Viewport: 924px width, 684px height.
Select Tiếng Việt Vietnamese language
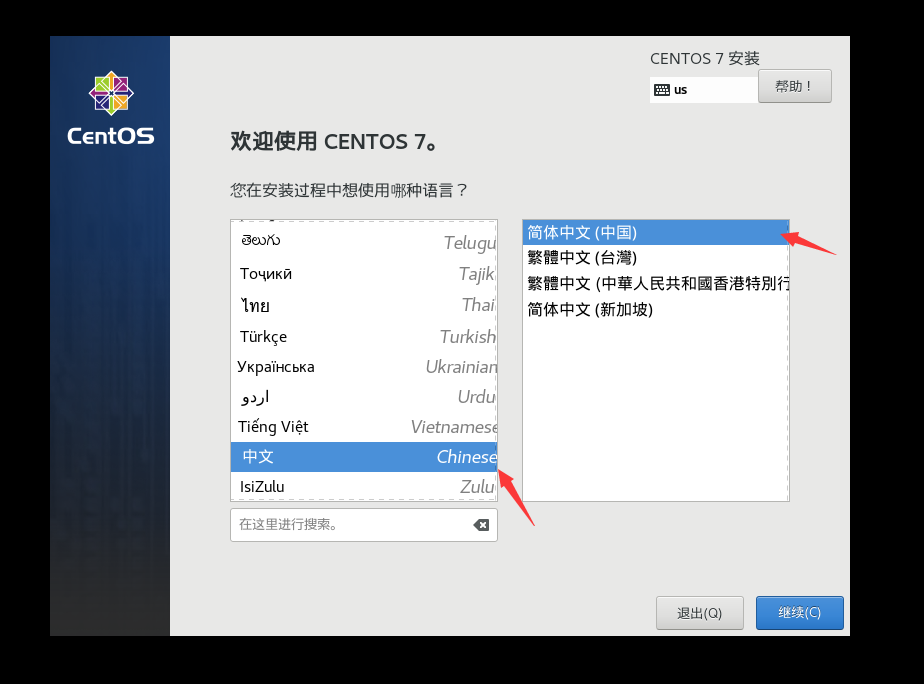364,427
